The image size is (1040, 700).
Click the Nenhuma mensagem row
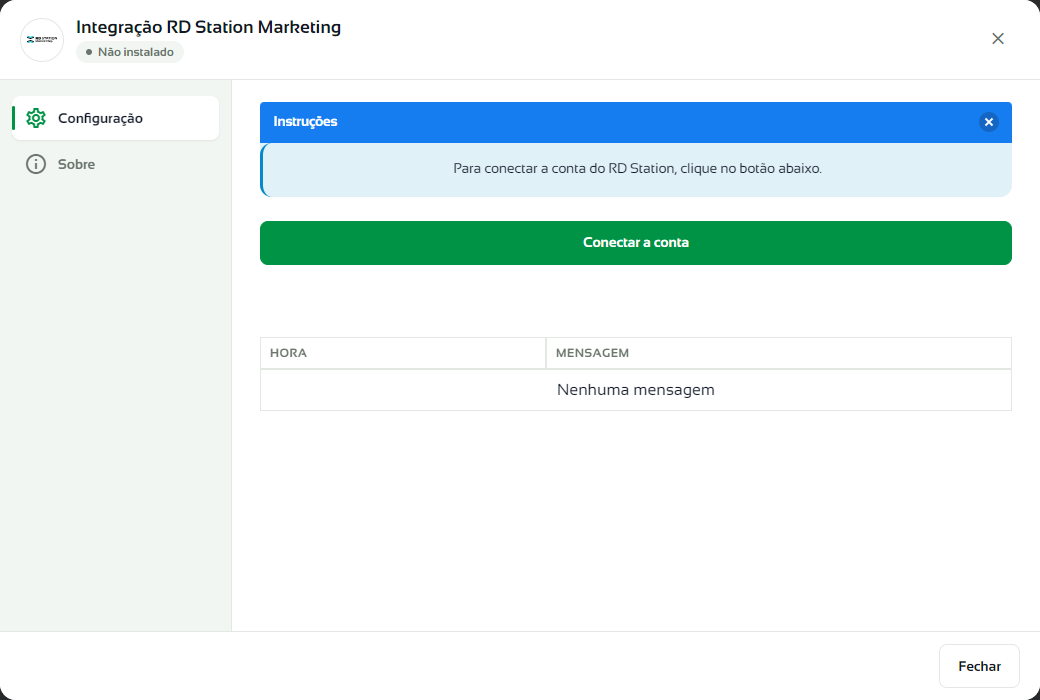pyautogui.click(x=635, y=390)
